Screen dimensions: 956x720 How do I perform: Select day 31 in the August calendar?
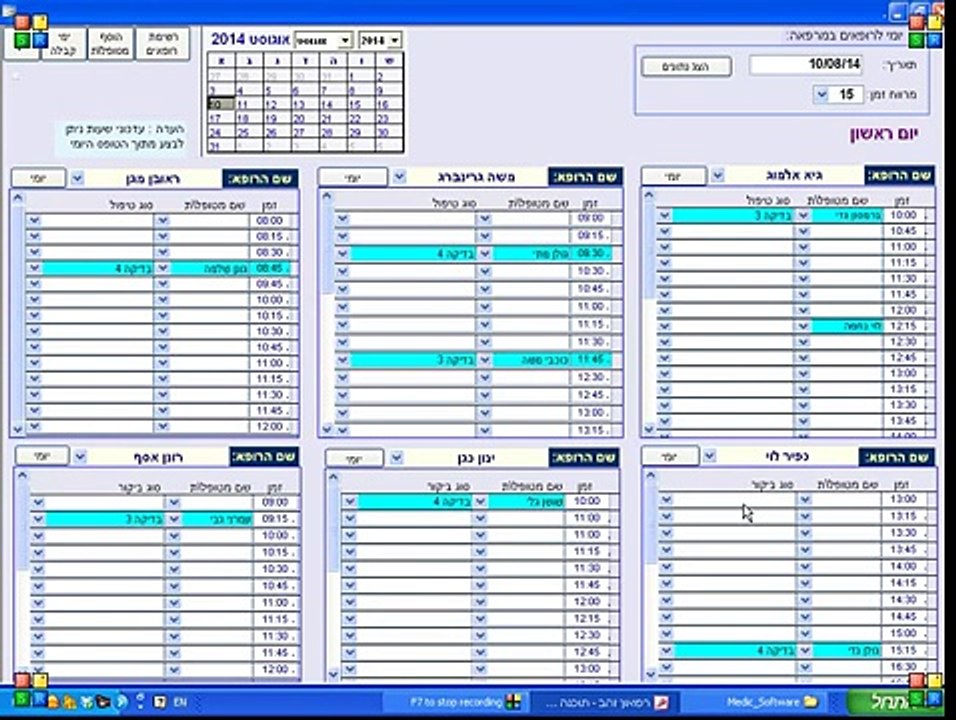[221, 146]
